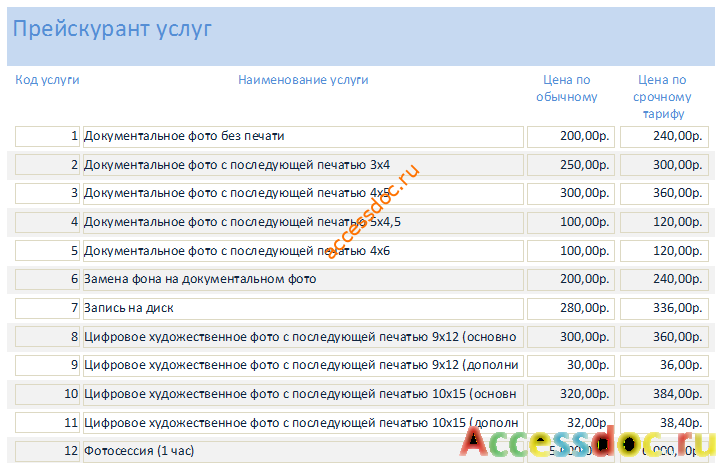Select the regular price 32,00р.
Image resolution: width=723 pixels, height=463 pixels.
[571, 423]
